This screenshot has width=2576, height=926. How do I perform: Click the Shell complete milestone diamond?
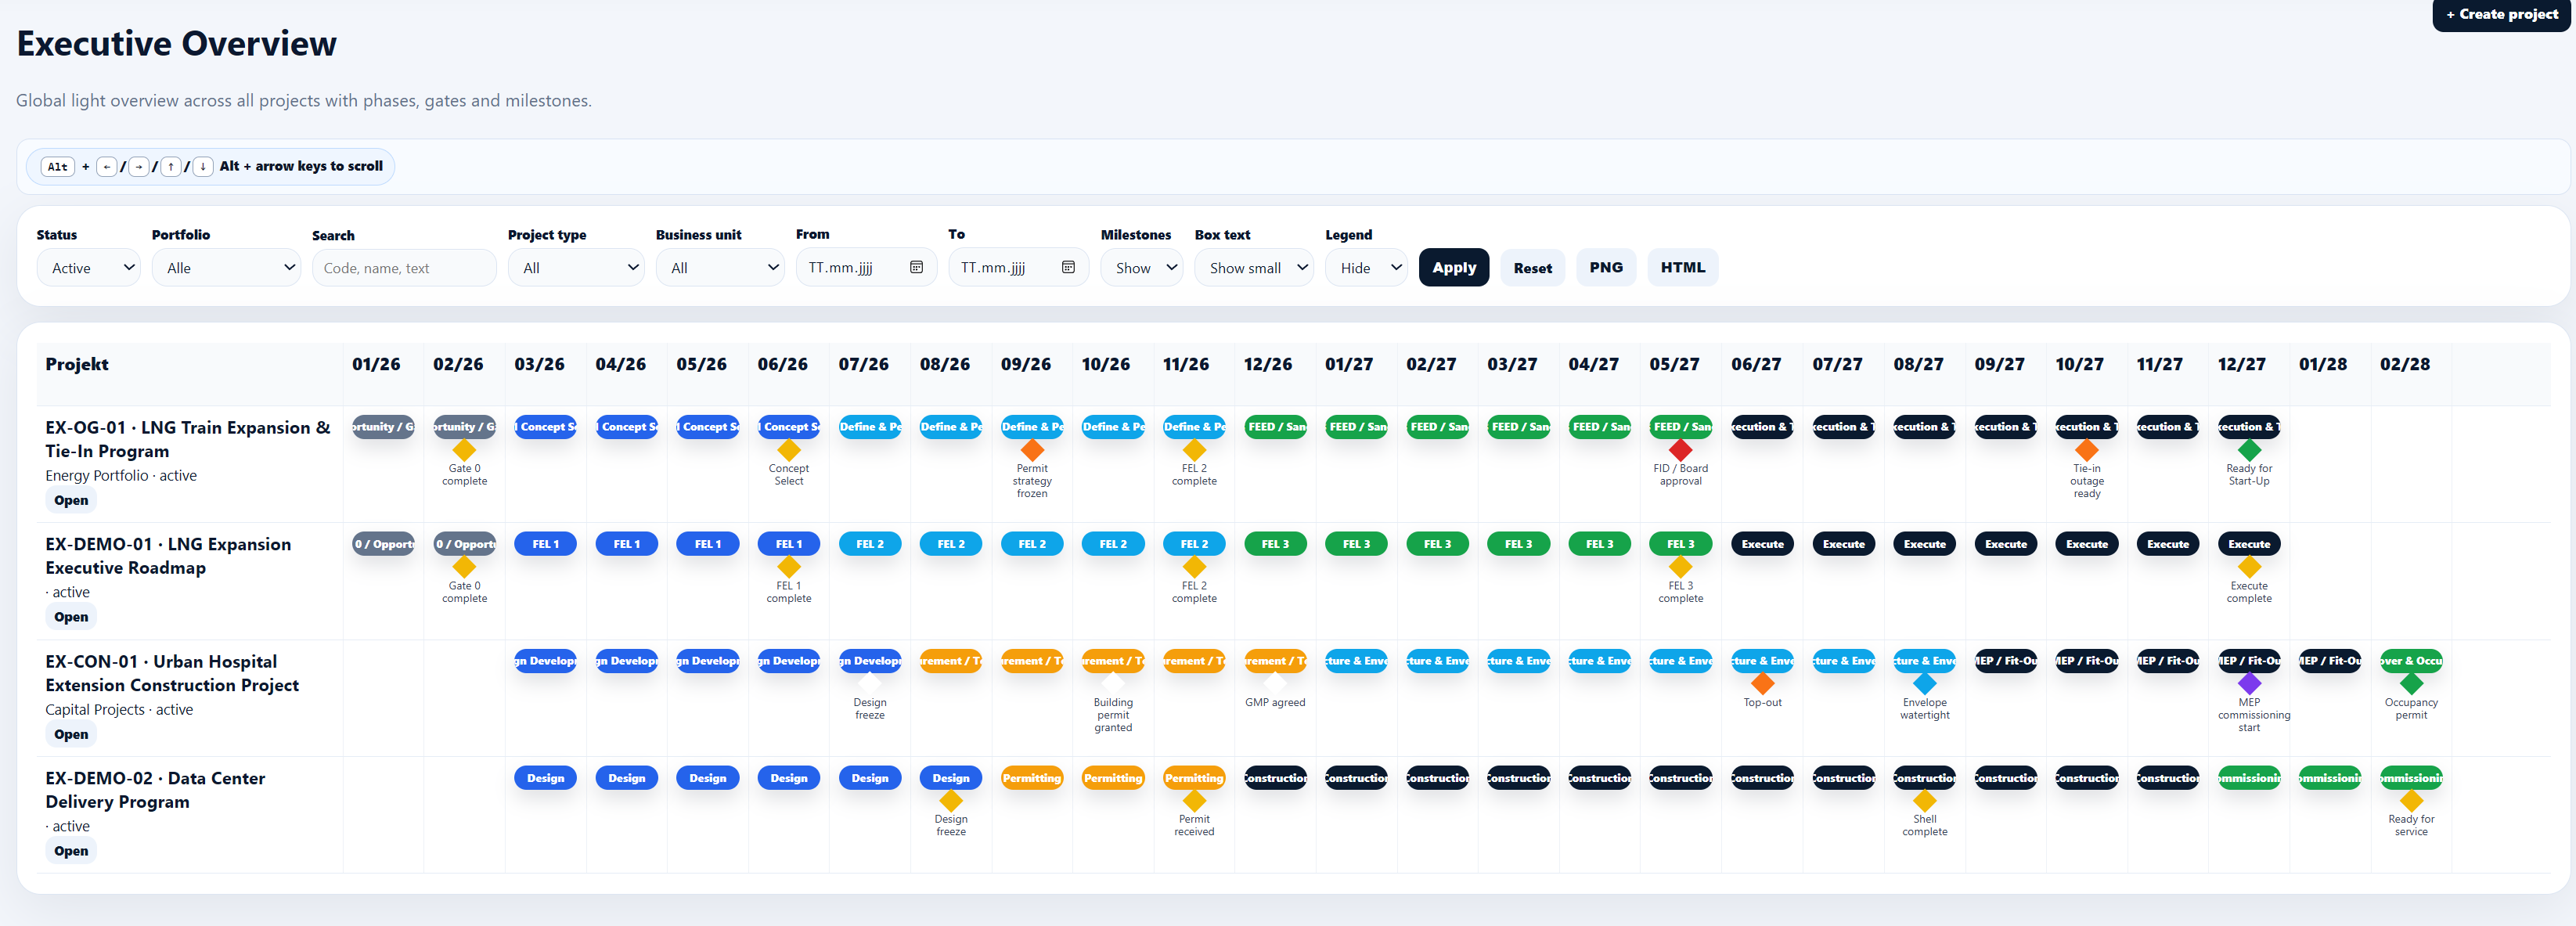coord(1924,801)
